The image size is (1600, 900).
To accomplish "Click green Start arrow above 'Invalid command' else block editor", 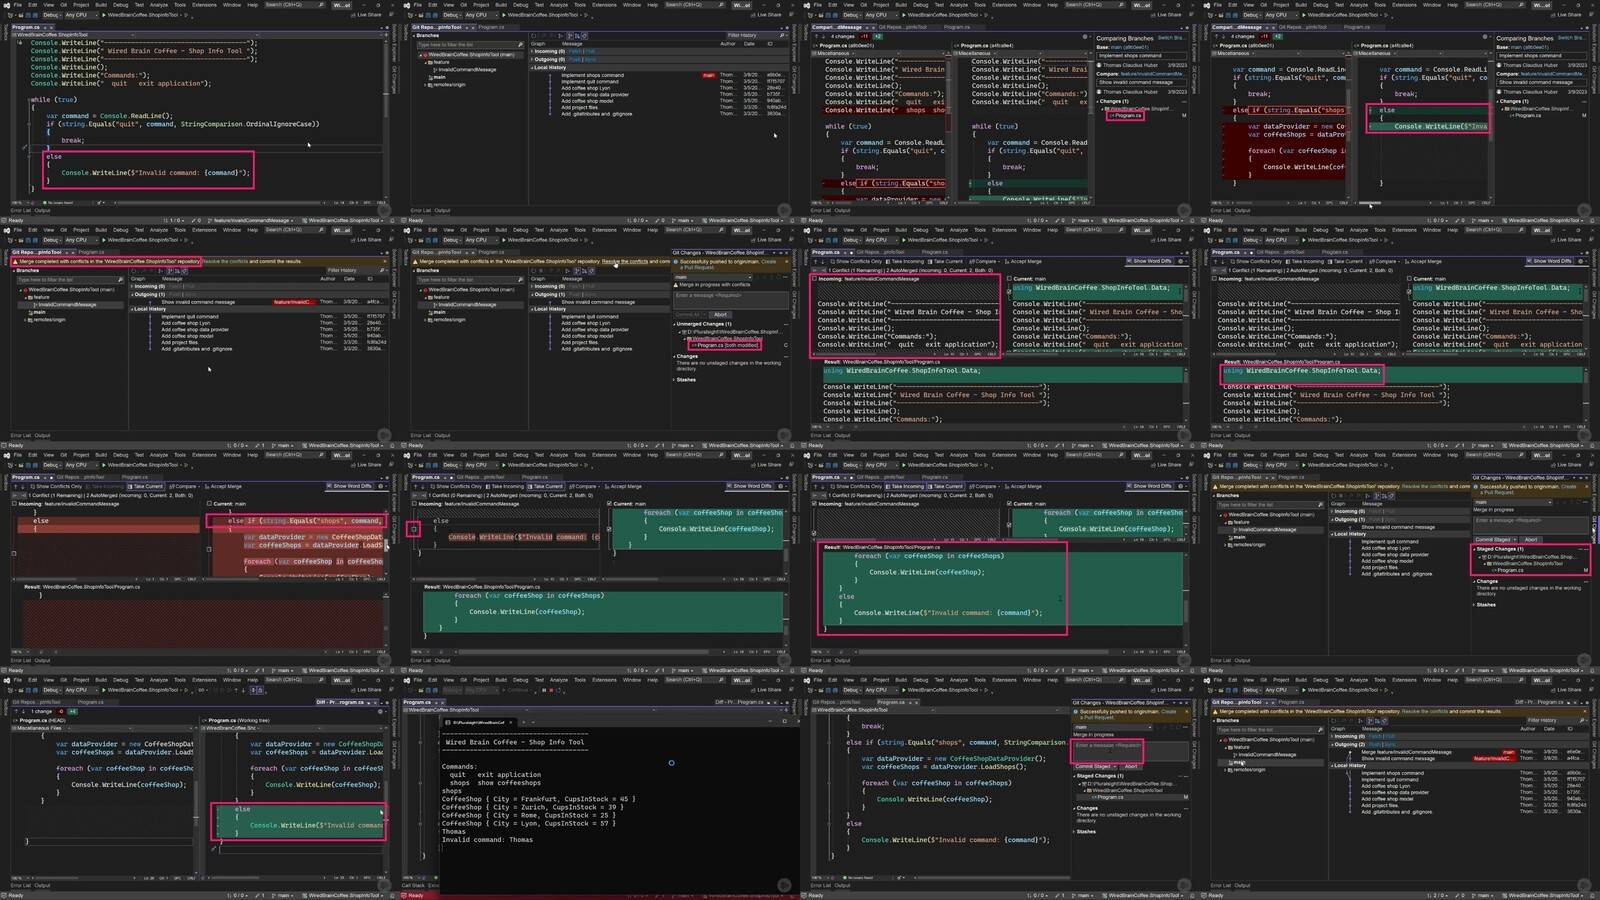I will pyautogui.click(x=104, y=15).
